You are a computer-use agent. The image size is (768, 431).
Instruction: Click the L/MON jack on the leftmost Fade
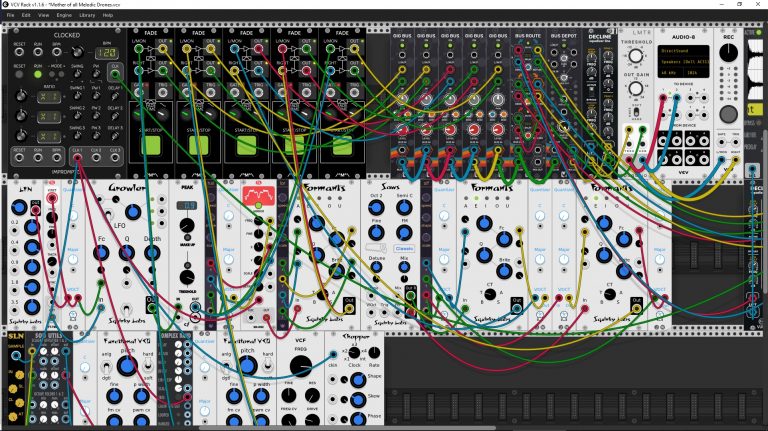[139, 48]
